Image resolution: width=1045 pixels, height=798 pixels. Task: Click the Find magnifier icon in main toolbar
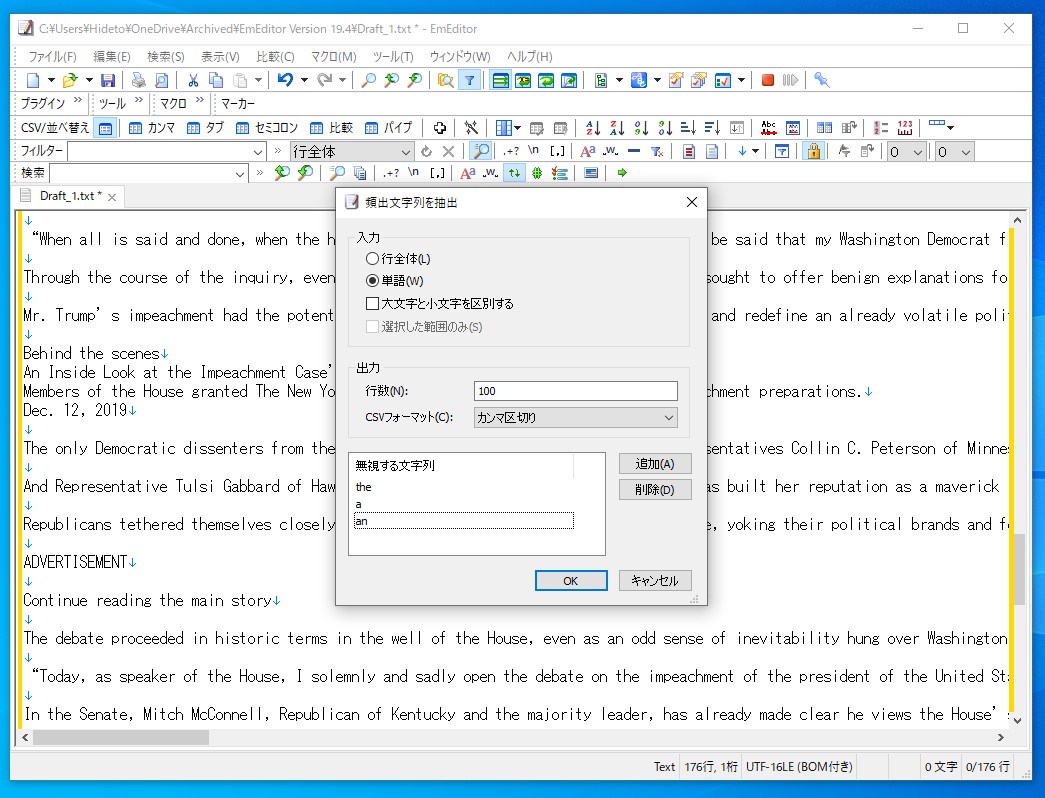tap(368, 81)
